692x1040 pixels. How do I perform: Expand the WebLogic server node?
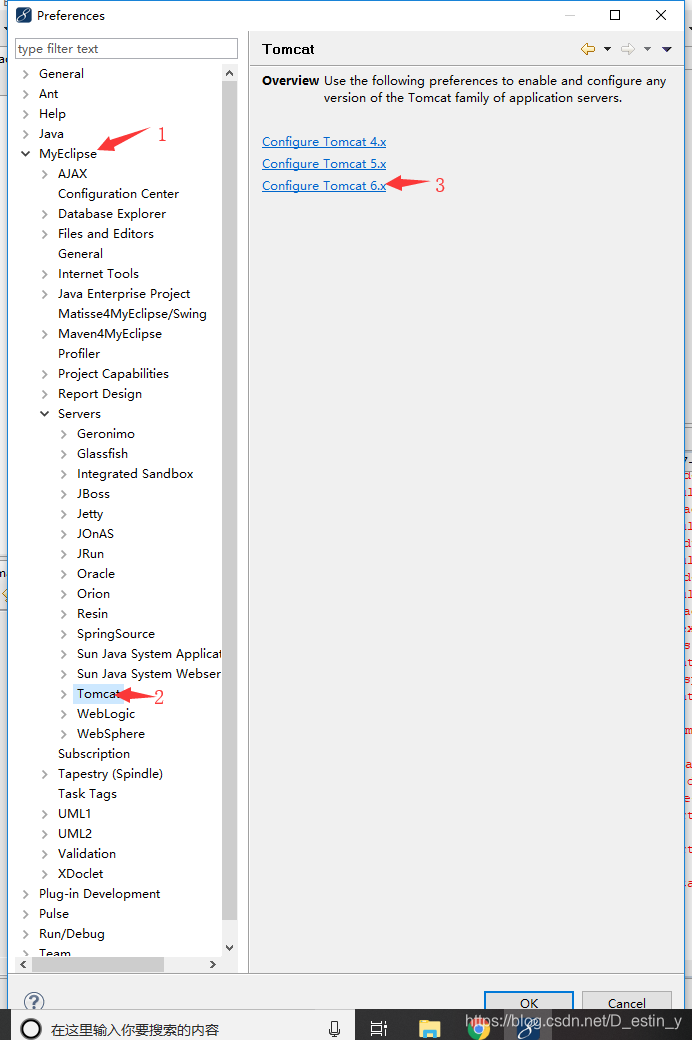pyautogui.click(x=63, y=714)
